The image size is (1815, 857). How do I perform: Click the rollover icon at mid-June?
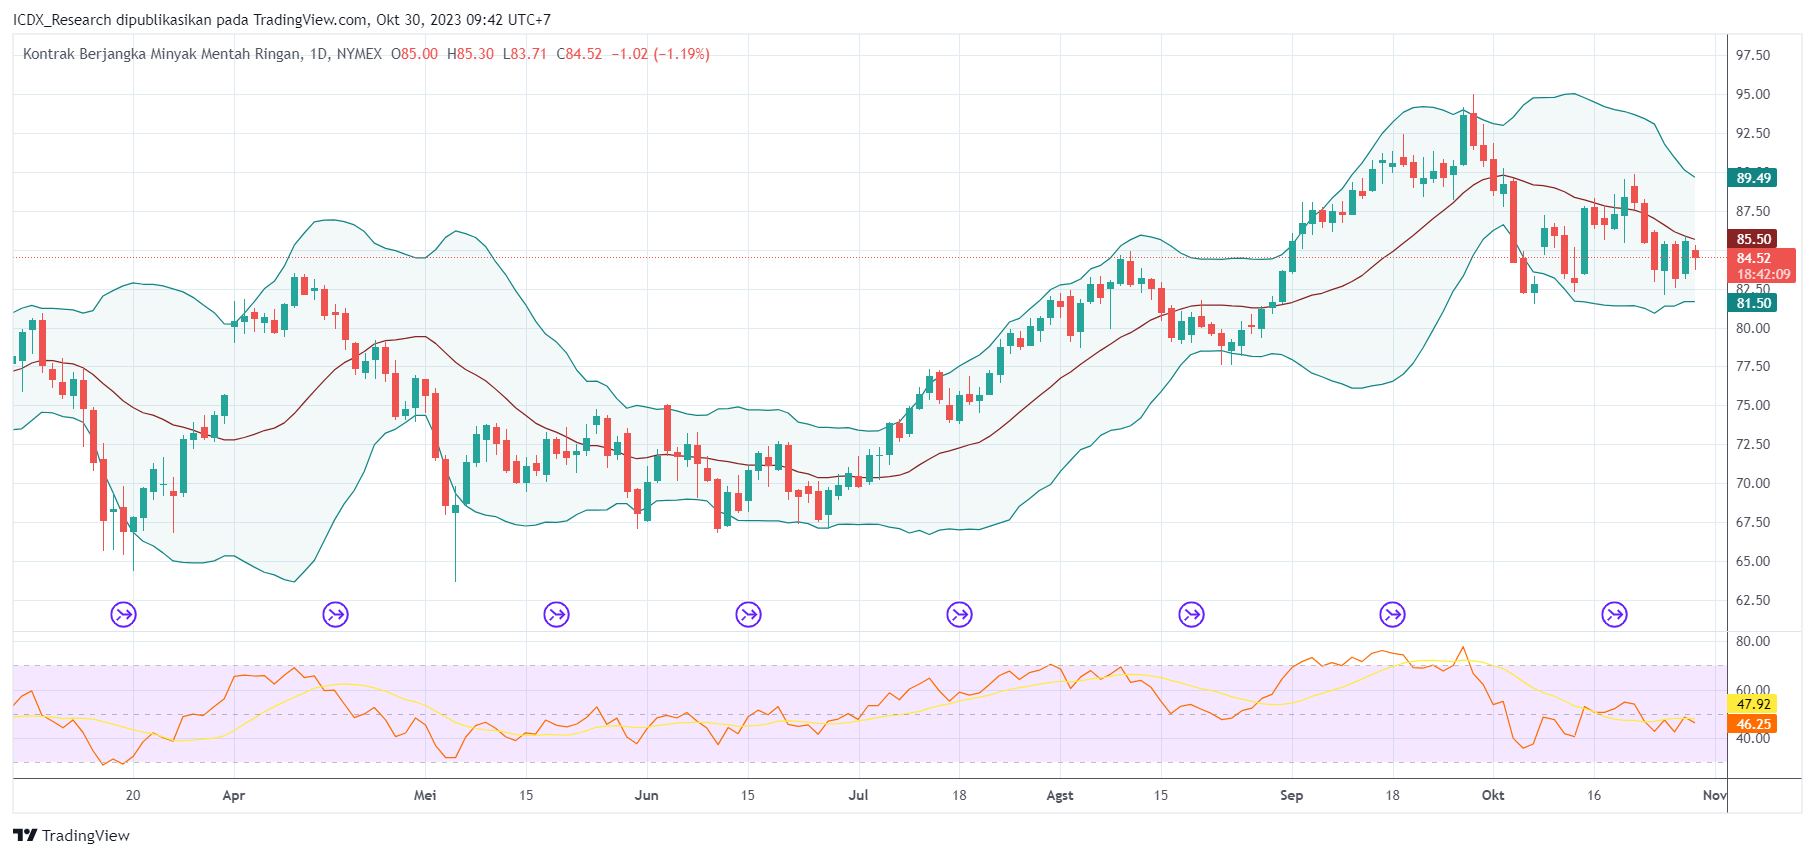click(749, 614)
